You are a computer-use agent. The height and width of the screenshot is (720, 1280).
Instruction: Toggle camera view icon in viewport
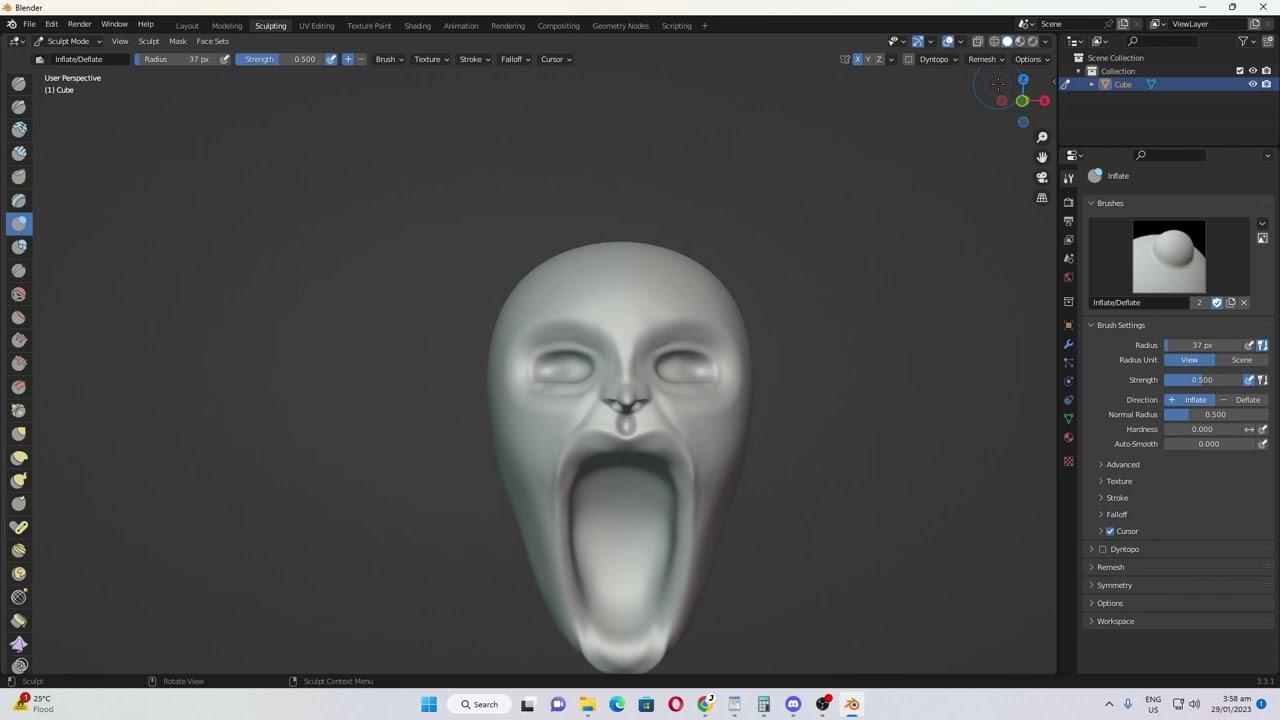tap(1042, 177)
